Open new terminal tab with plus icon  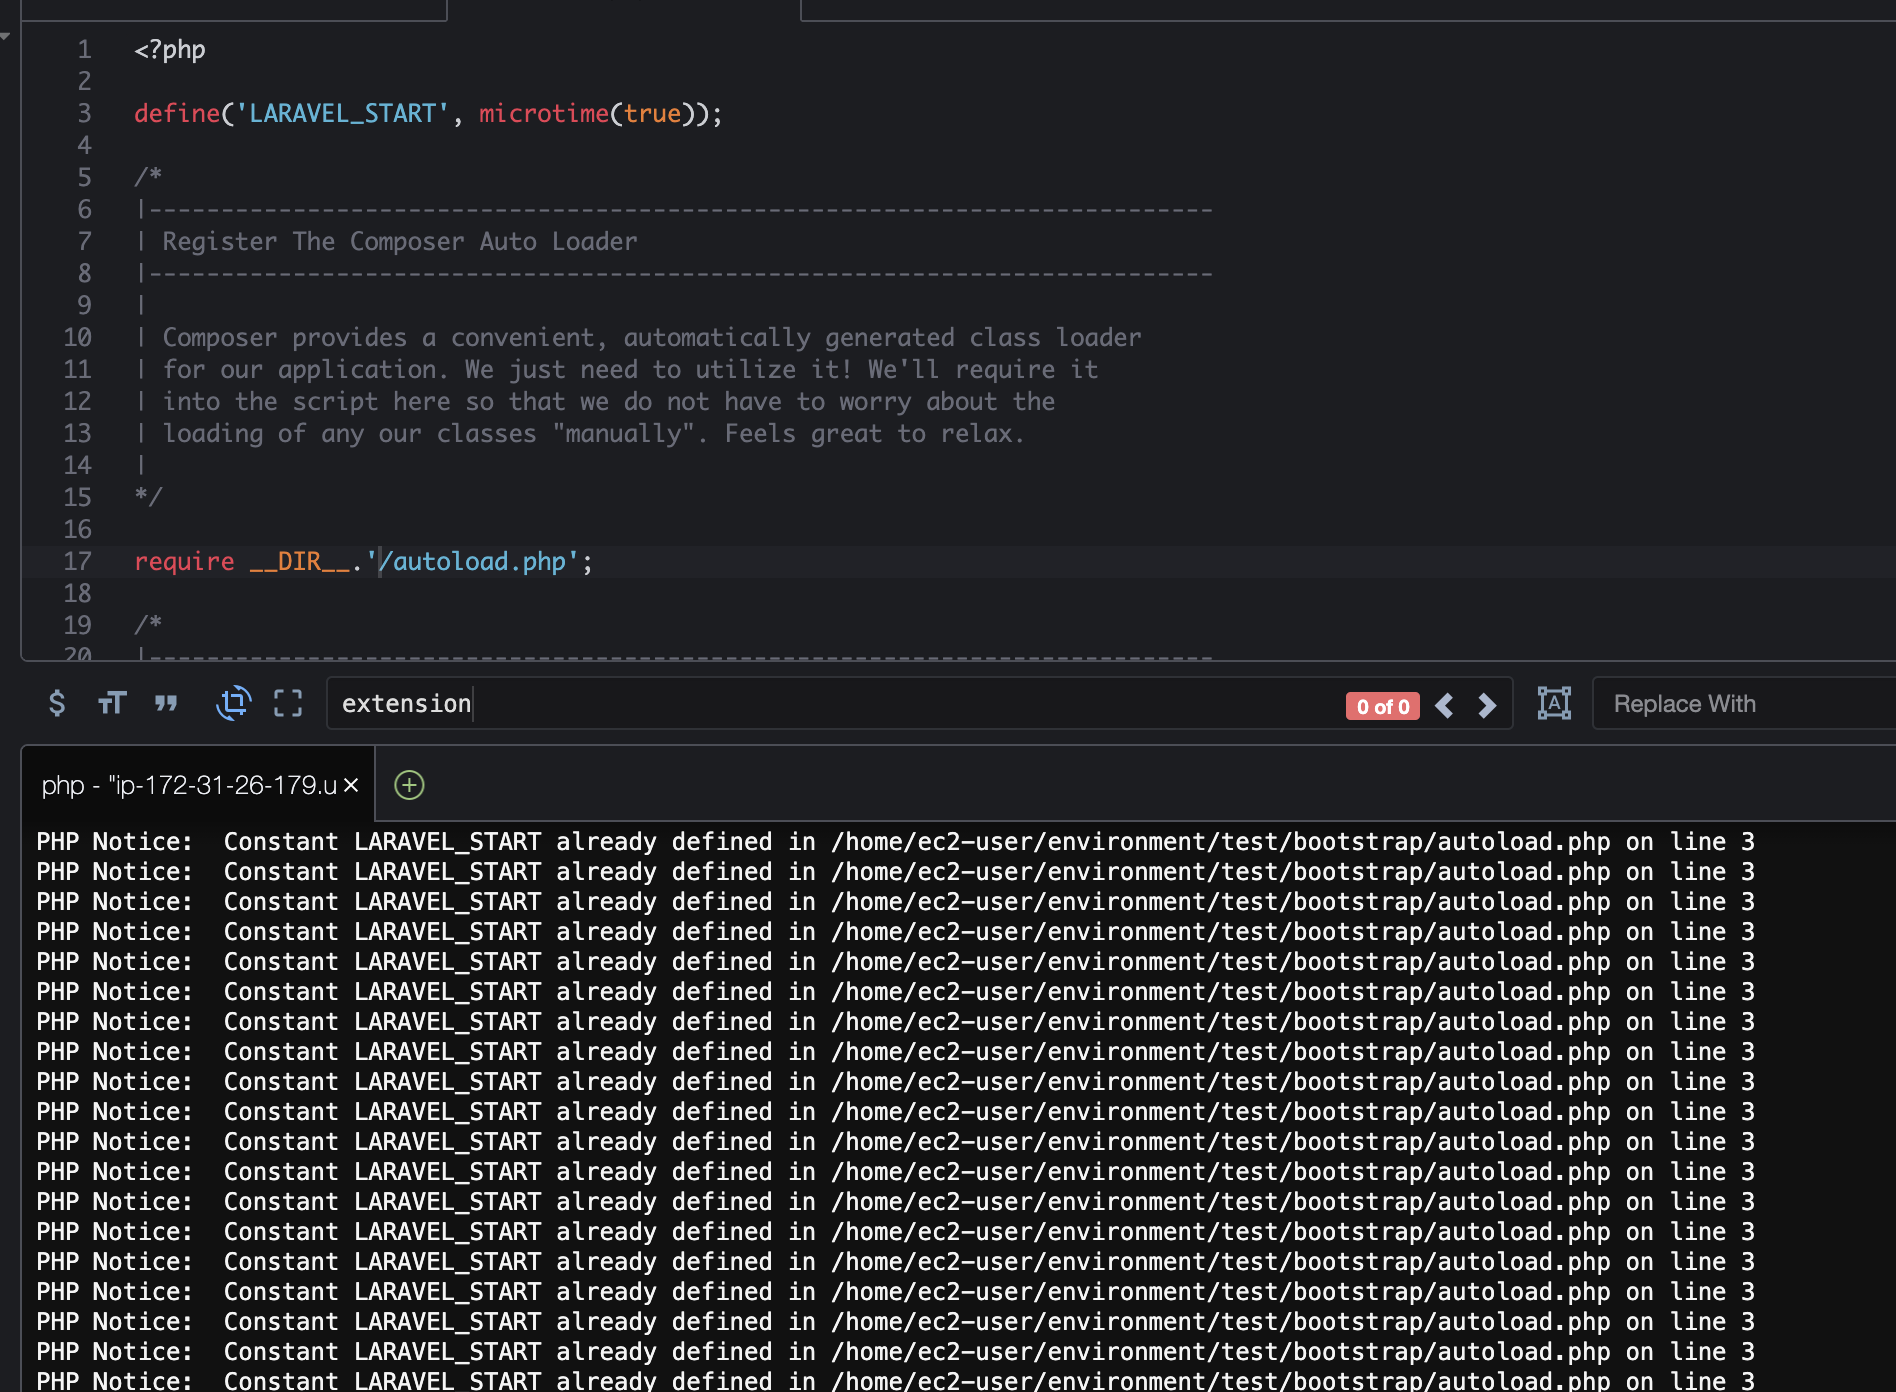click(409, 785)
